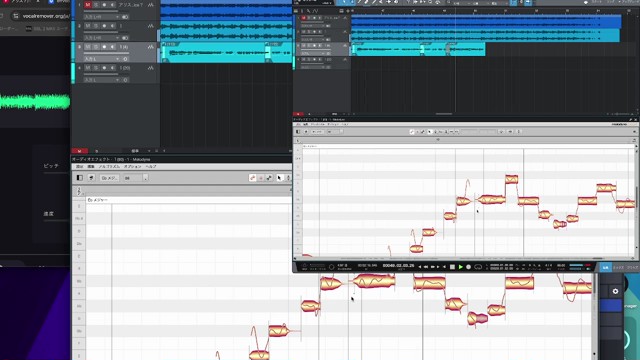The width and height of the screenshot is (640, 360).
Task: Enable monitor speaker icon on track 4
Action: pyautogui.click(x=112, y=68)
